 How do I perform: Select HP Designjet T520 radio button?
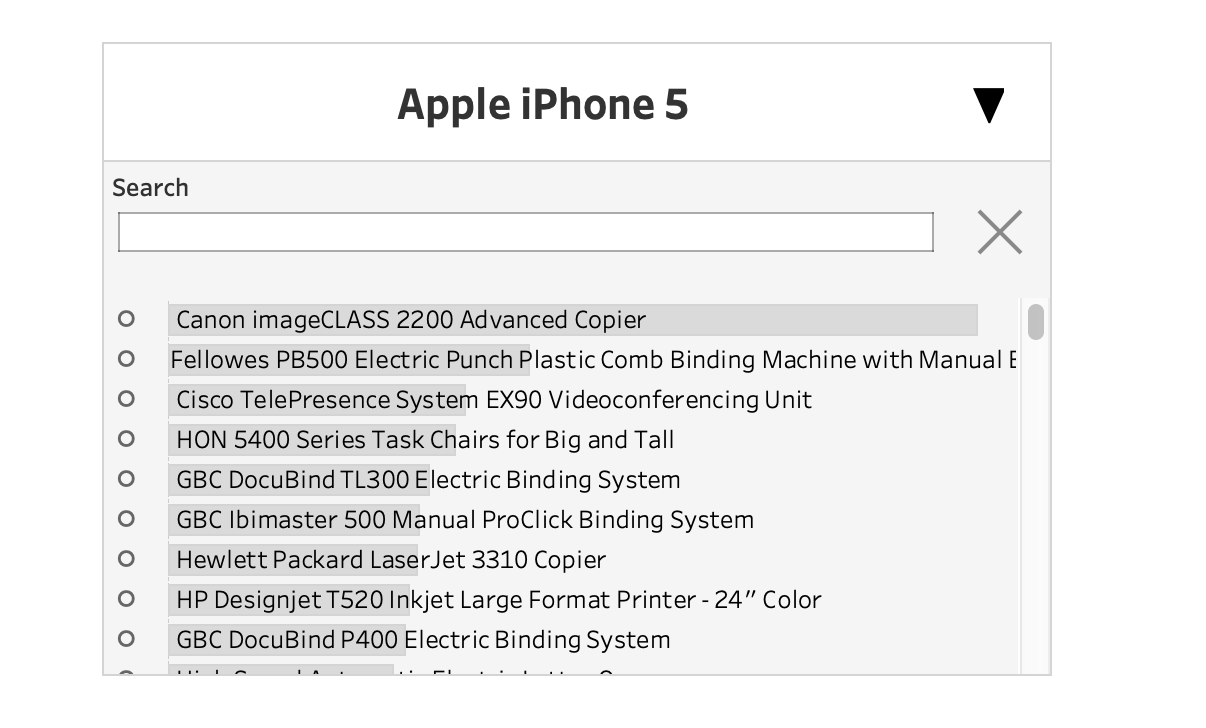pyautogui.click(x=126, y=599)
